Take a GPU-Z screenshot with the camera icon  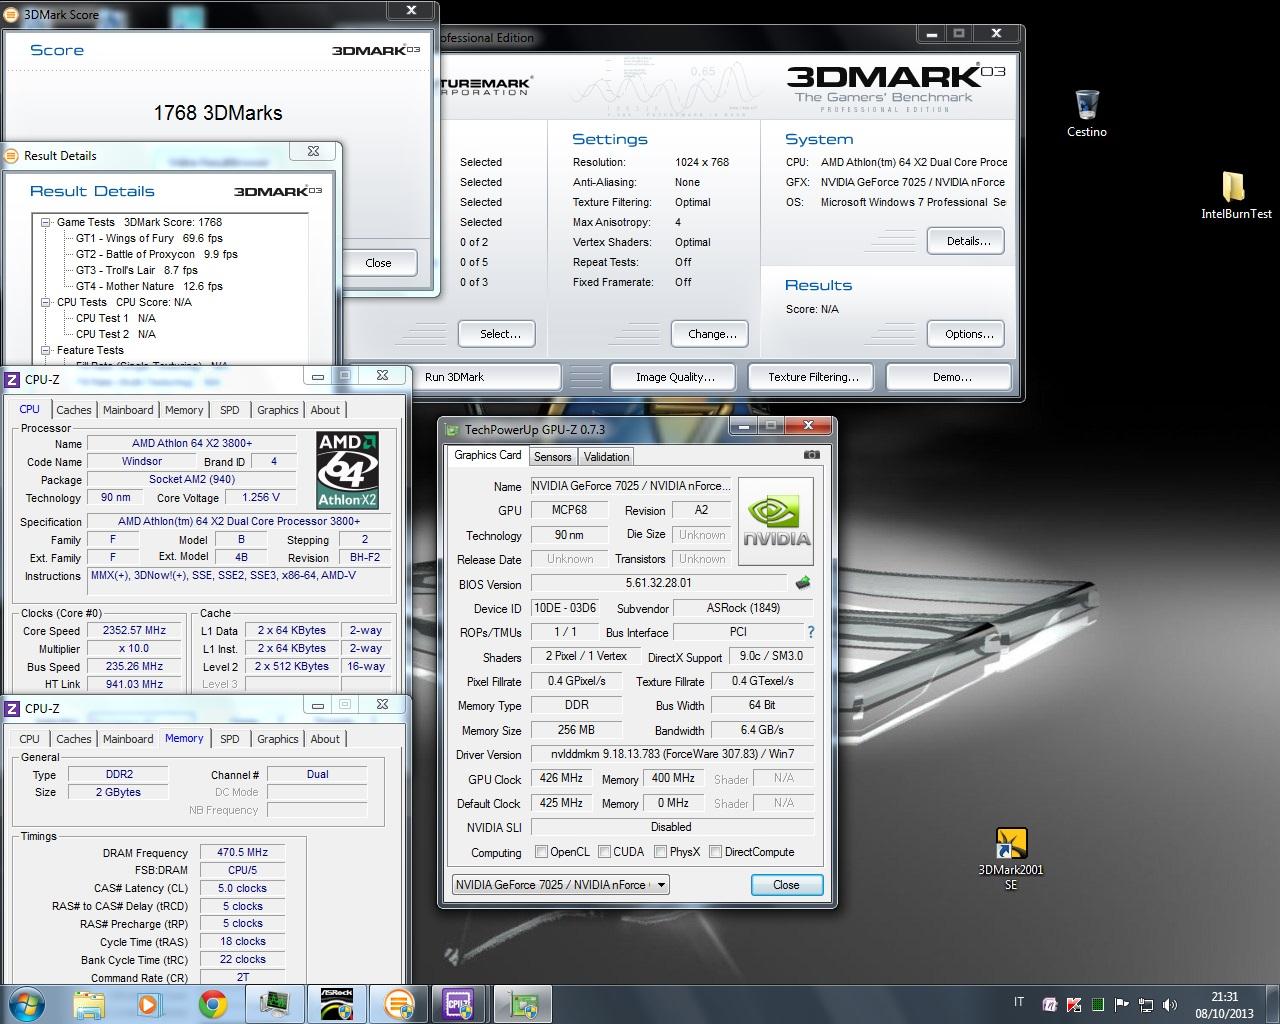click(812, 455)
